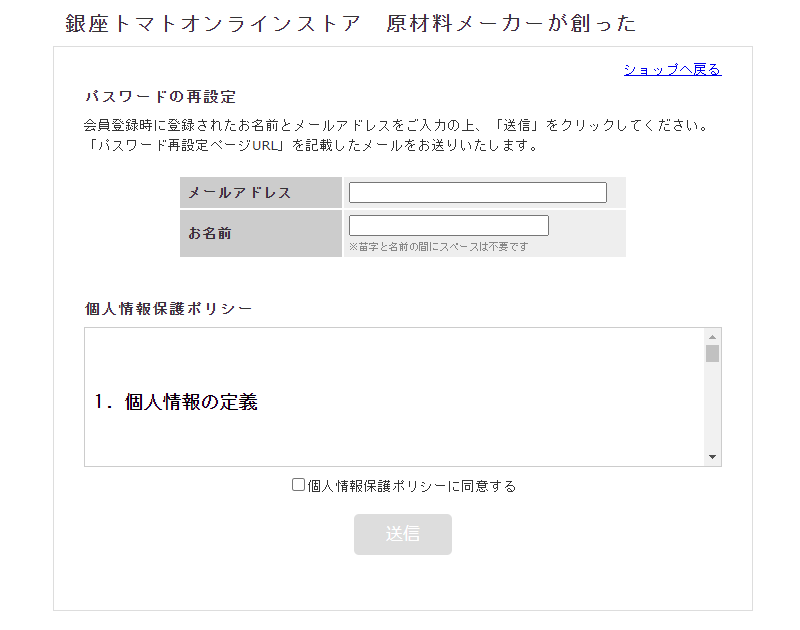The width and height of the screenshot is (800, 630).
Task: Click the policy scrollbar thumb
Action: [x=712, y=353]
